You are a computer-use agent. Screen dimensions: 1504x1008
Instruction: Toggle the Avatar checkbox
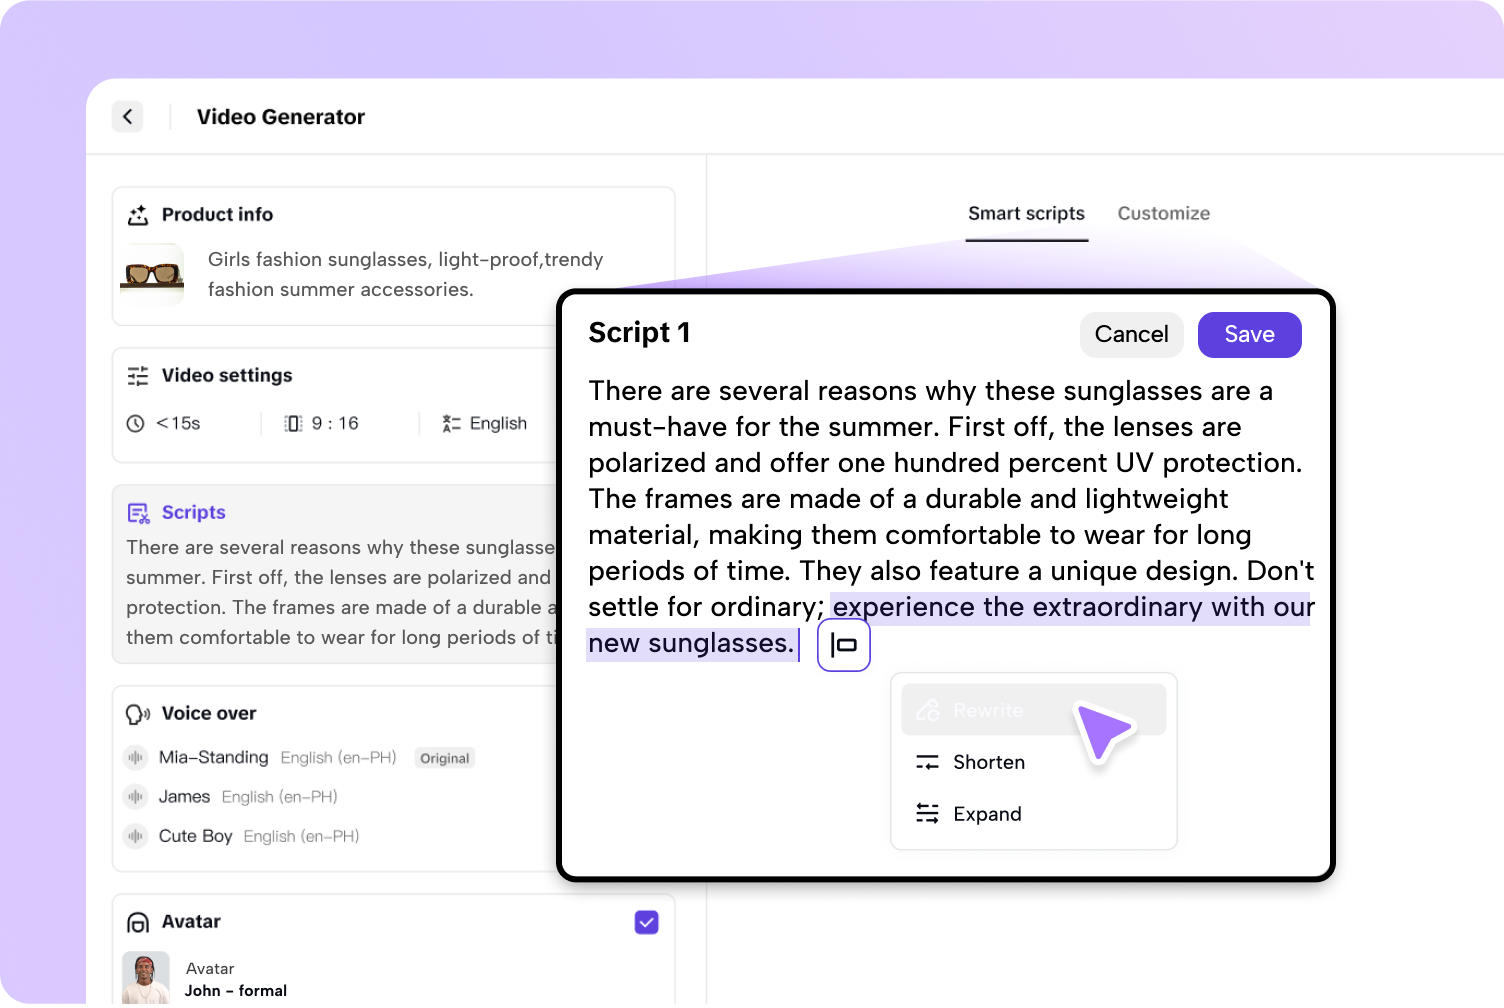(x=647, y=922)
